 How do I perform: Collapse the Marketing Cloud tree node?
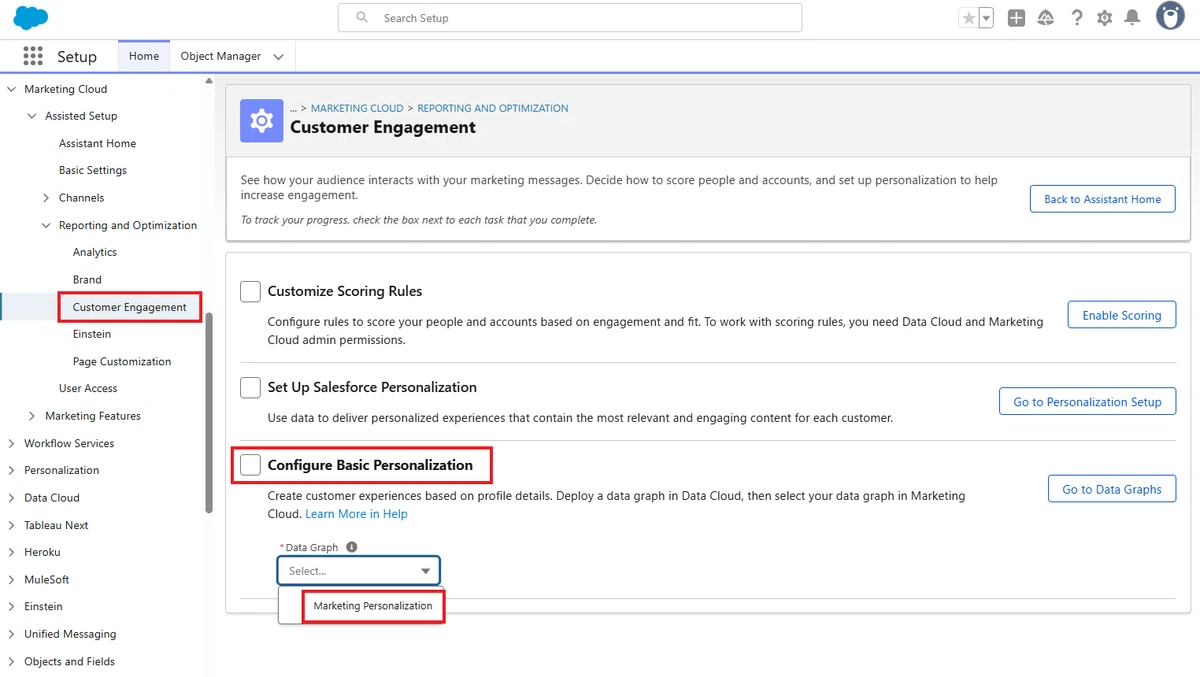tap(11, 89)
